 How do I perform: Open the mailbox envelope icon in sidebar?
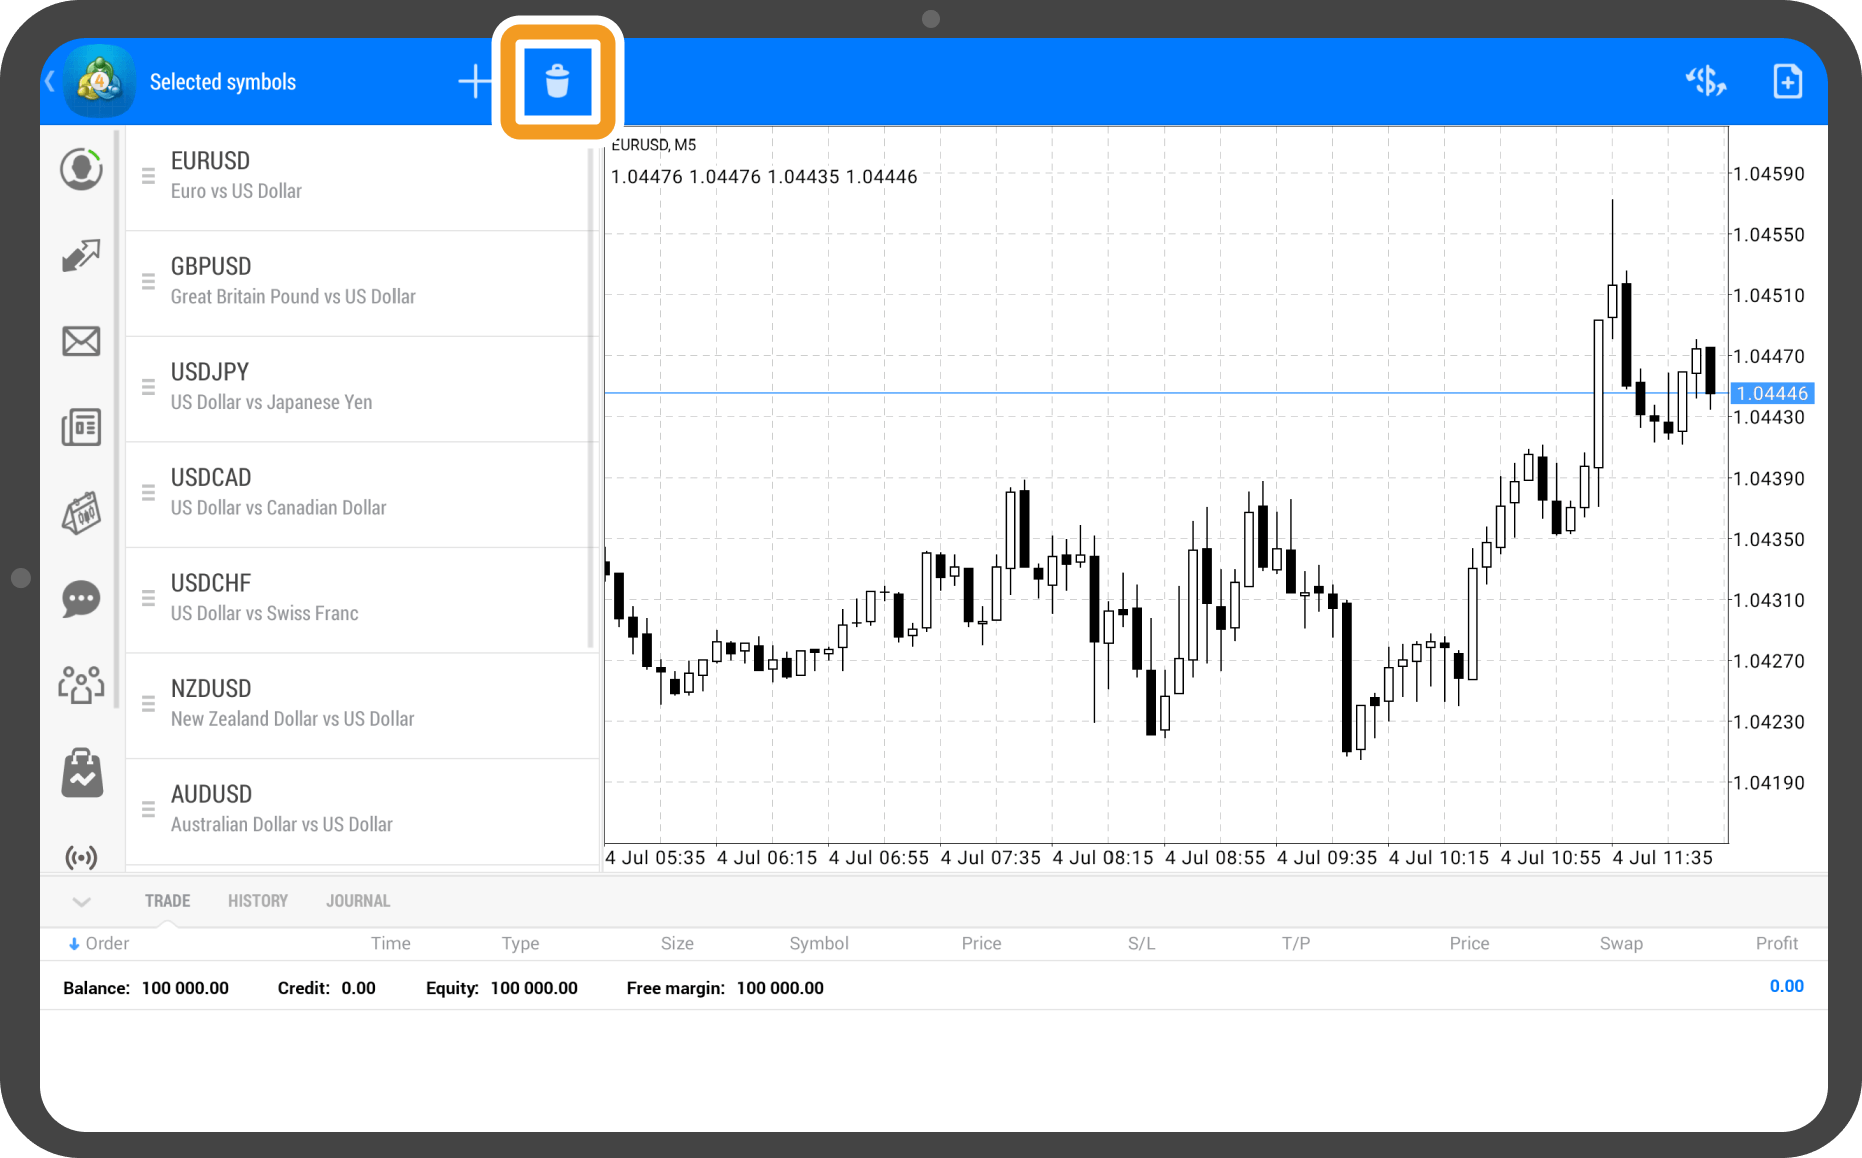[81, 341]
